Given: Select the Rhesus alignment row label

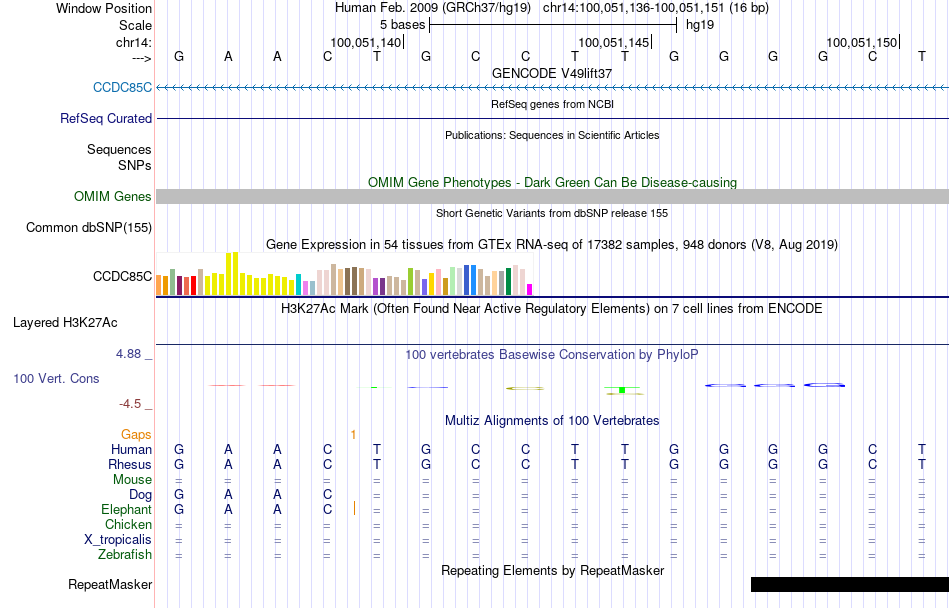Looking at the screenshot, I should click(130, 464).
